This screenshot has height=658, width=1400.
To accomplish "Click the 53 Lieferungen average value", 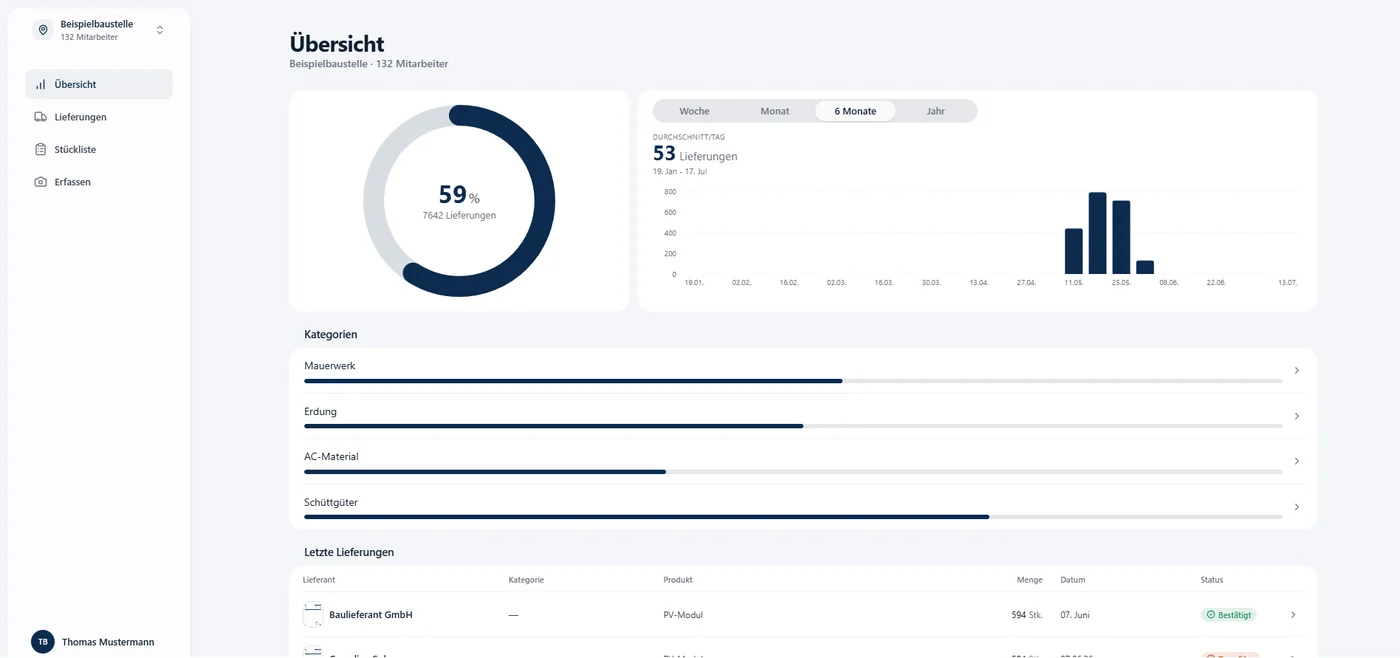I will [x=695, y=154].
